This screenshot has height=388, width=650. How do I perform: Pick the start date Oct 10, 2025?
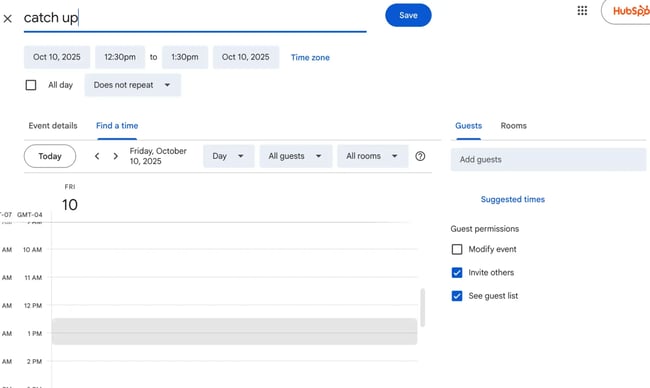click(x=57, y=57)
